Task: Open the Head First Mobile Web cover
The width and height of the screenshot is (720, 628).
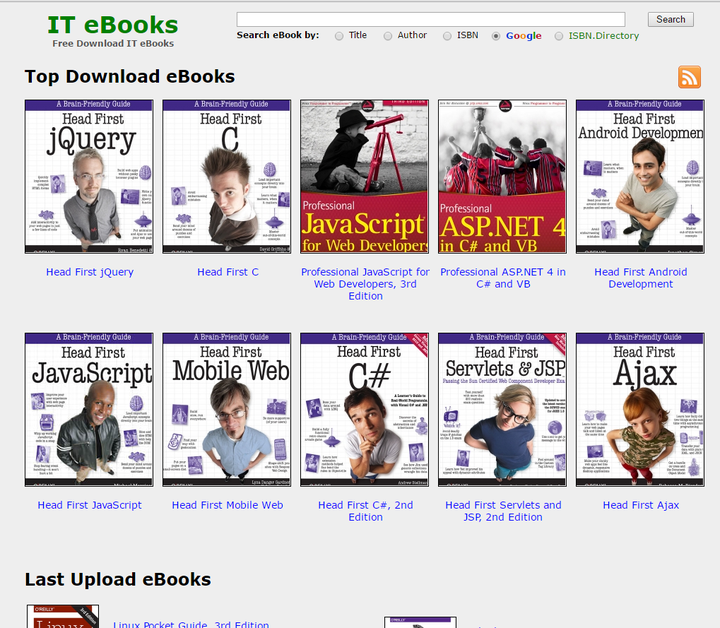Action: [227, 409]
